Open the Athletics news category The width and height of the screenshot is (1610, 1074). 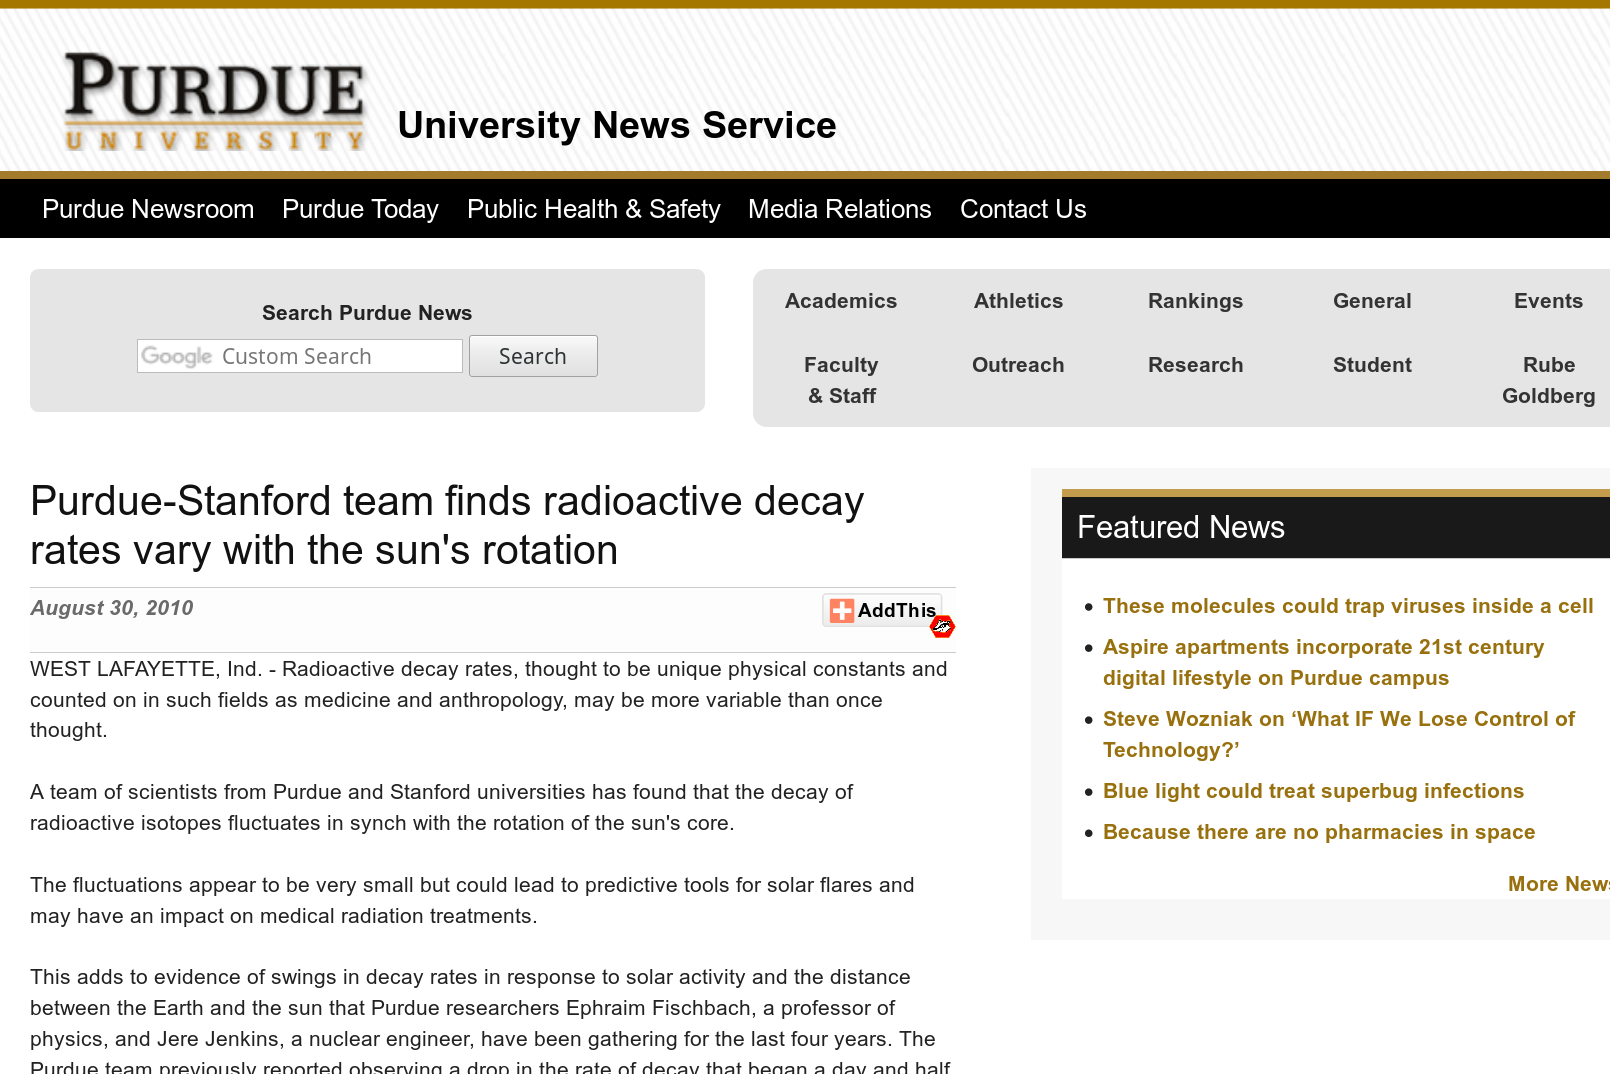tap(1018, 301)
